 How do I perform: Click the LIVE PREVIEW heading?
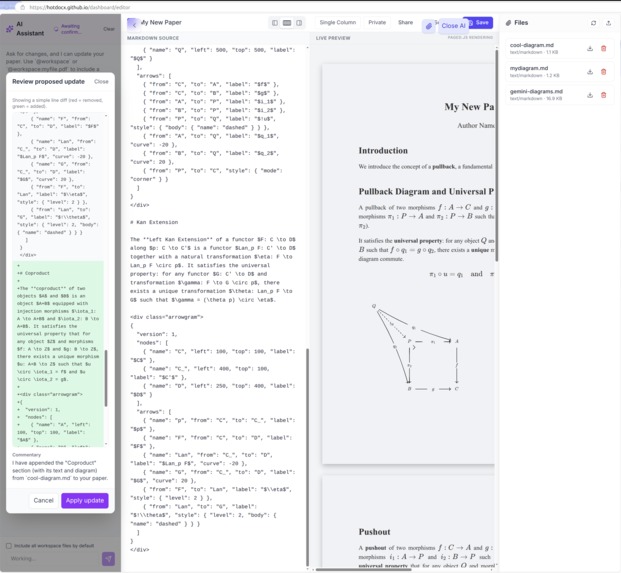coord(333,38)
